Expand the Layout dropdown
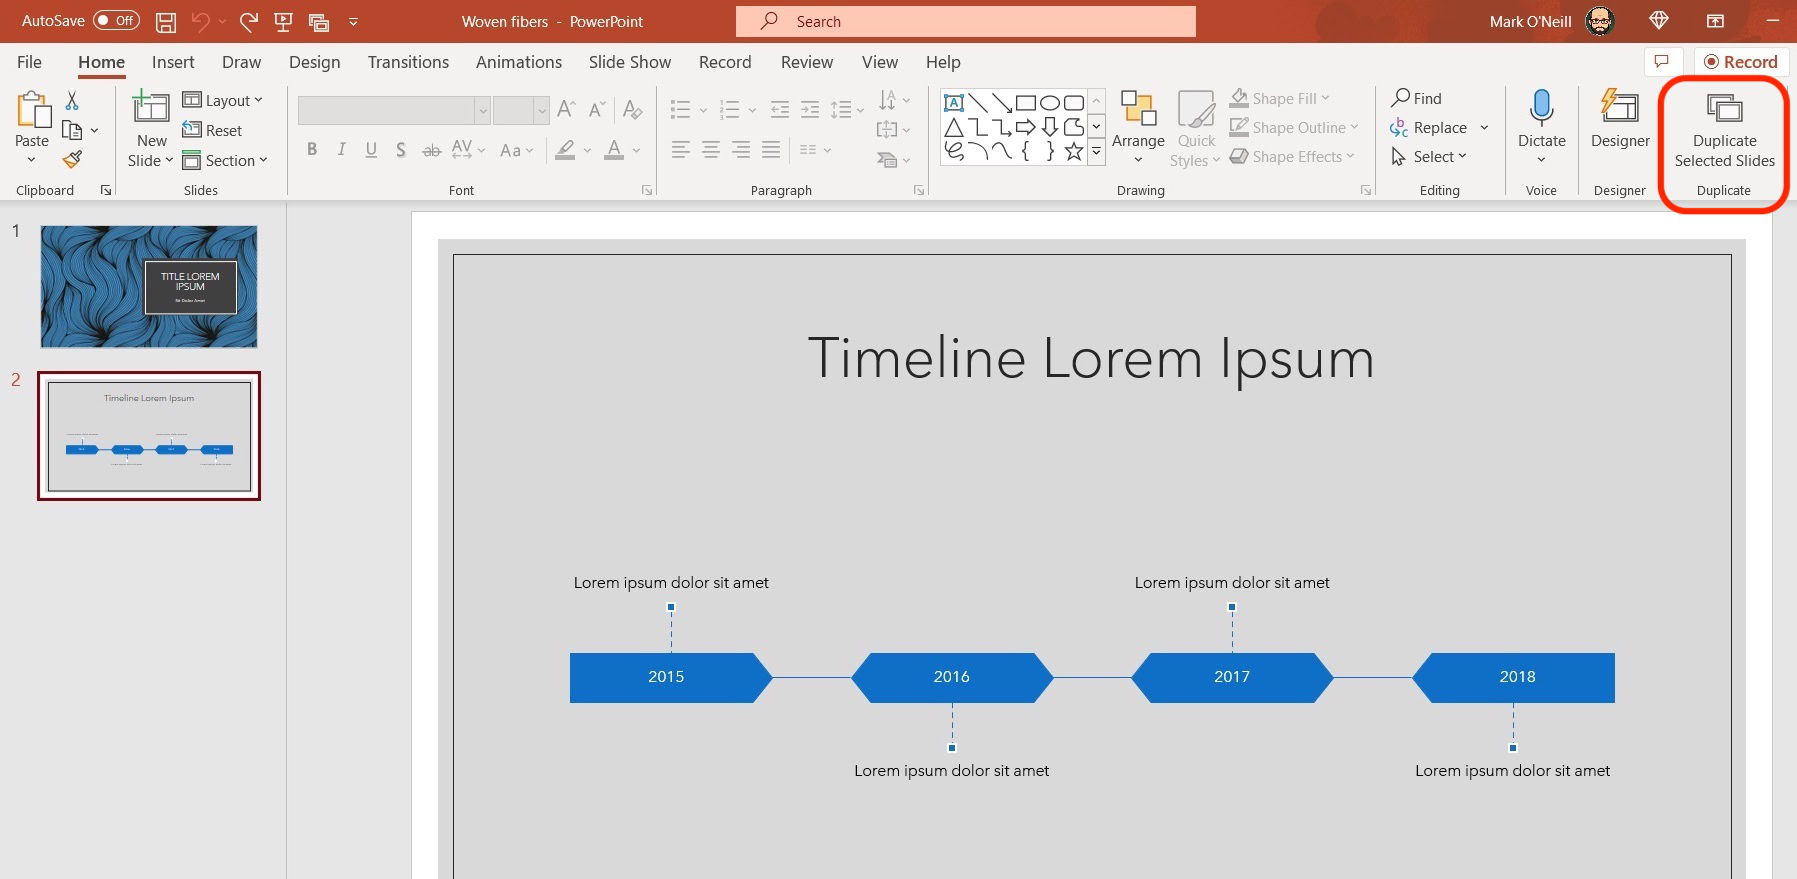Image resolution: width=1797 pixels, height=879 pixels. [223, 100]
